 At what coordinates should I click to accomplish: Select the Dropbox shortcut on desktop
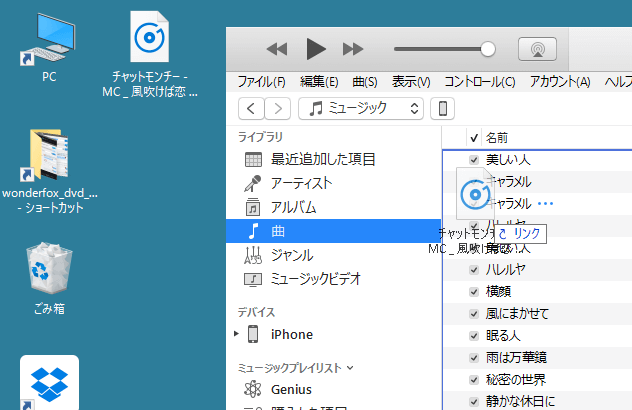[49, 382]
